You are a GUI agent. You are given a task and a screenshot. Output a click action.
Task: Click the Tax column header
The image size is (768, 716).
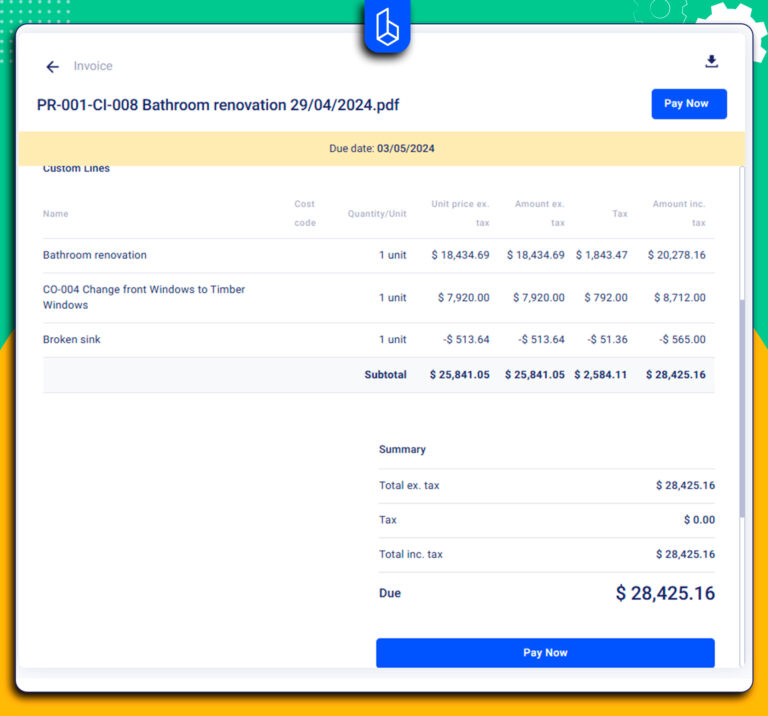click(620, 214)
